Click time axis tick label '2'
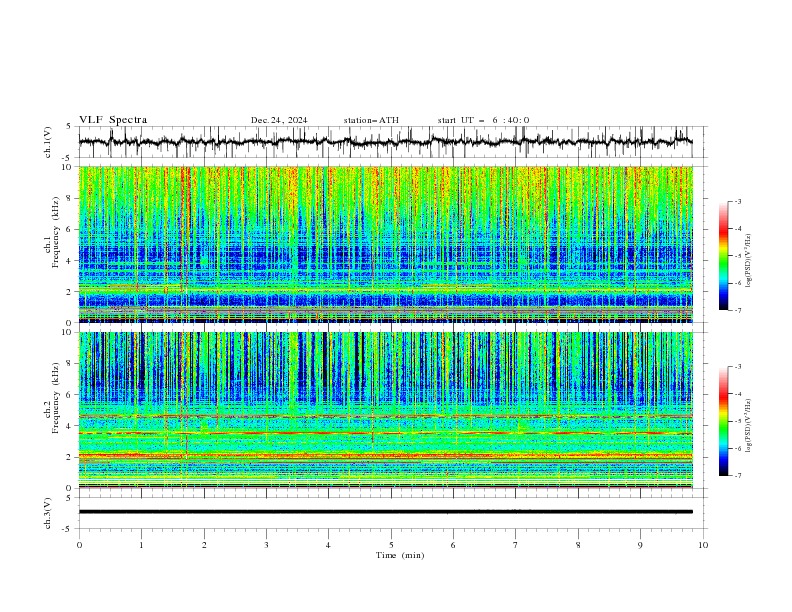792x612 pixels. pos(204,545)
